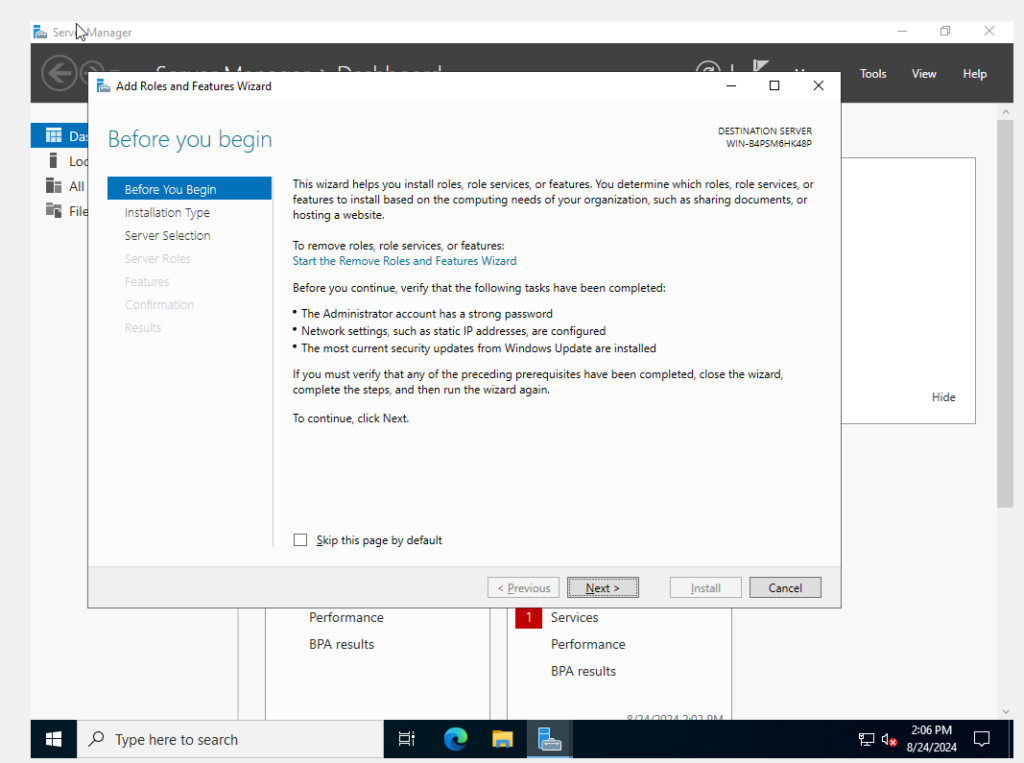Open Task View on the taskbar
Image resolution: width=1024 pixels, height=763 pixels.
406,739
